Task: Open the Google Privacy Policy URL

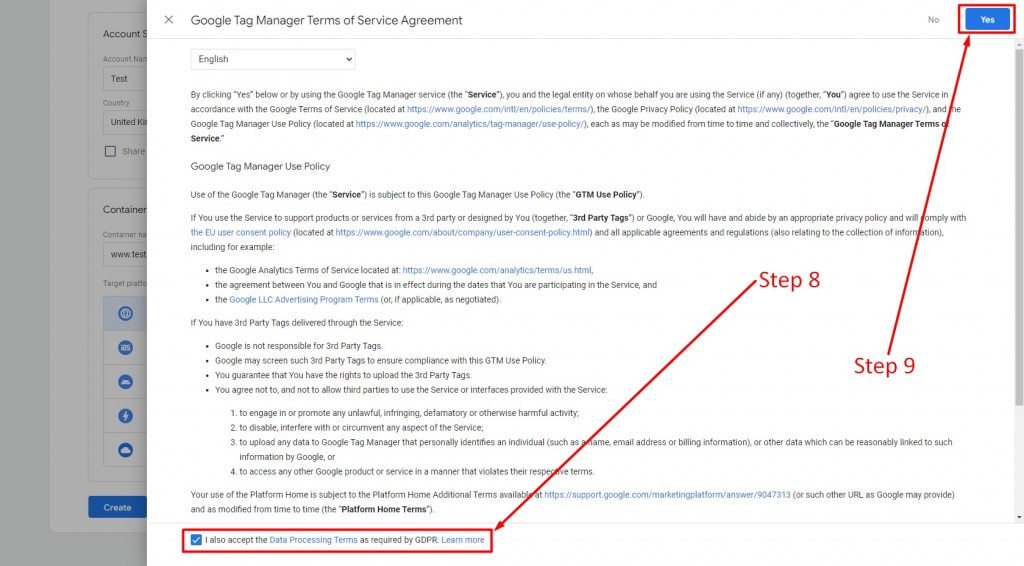Action: 832,109
